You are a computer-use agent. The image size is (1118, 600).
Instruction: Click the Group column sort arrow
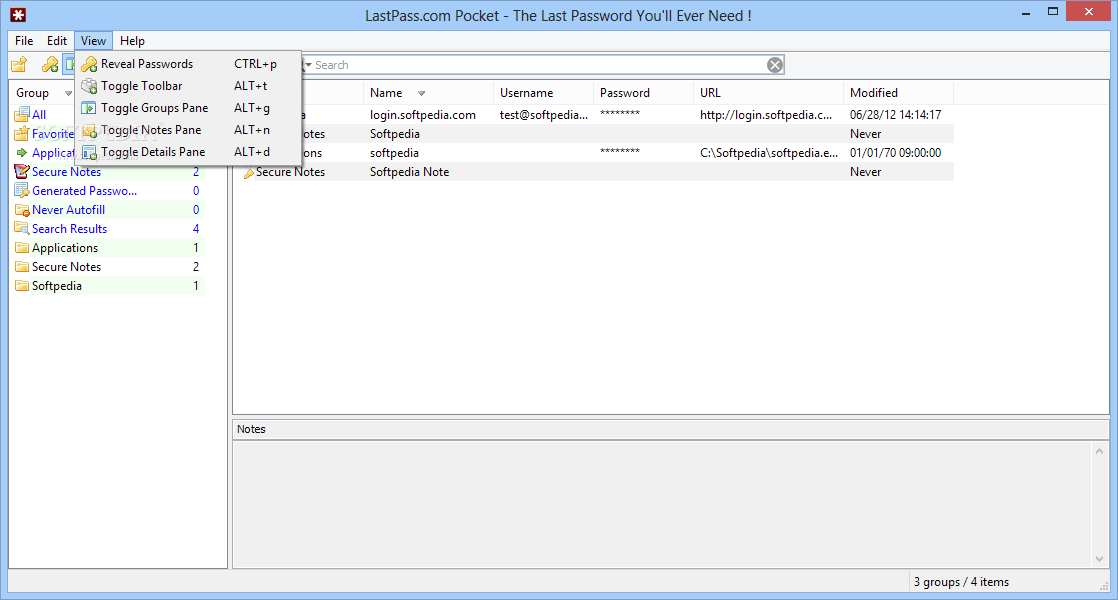(x=68, y=93)
